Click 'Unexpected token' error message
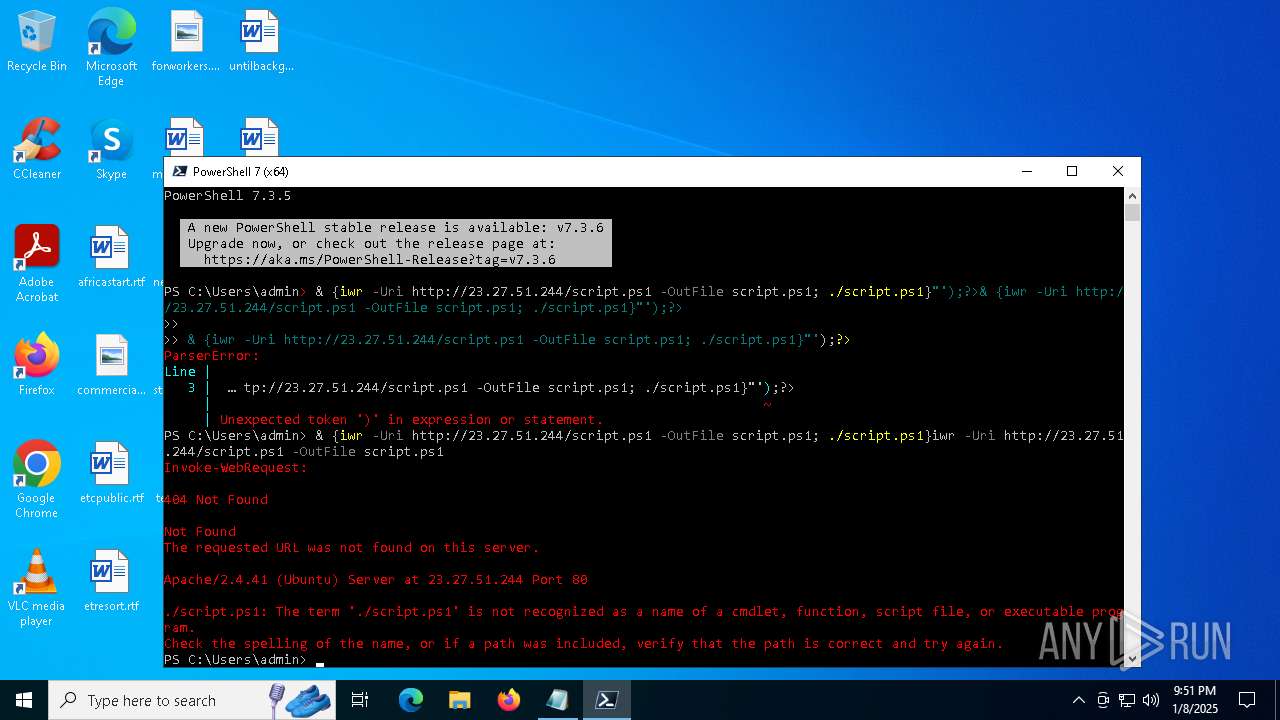The height and width of the screenshot is (720, 1280). pyautogui.click(x=412, y=420)
